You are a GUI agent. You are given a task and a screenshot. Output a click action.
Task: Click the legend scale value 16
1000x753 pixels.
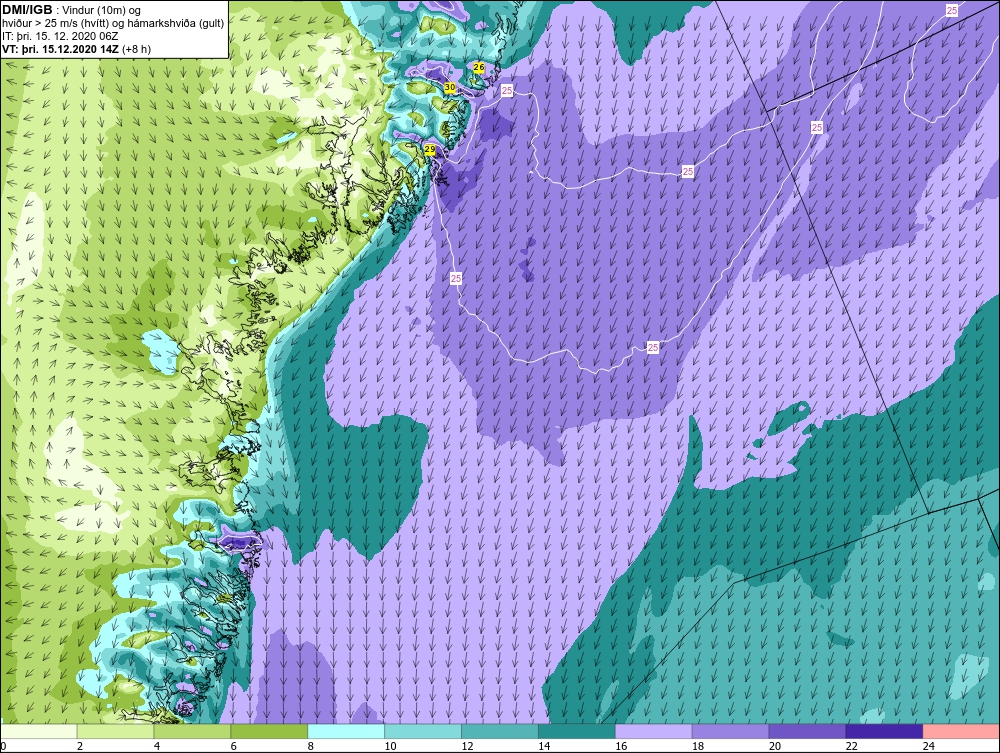coord(621,746)
